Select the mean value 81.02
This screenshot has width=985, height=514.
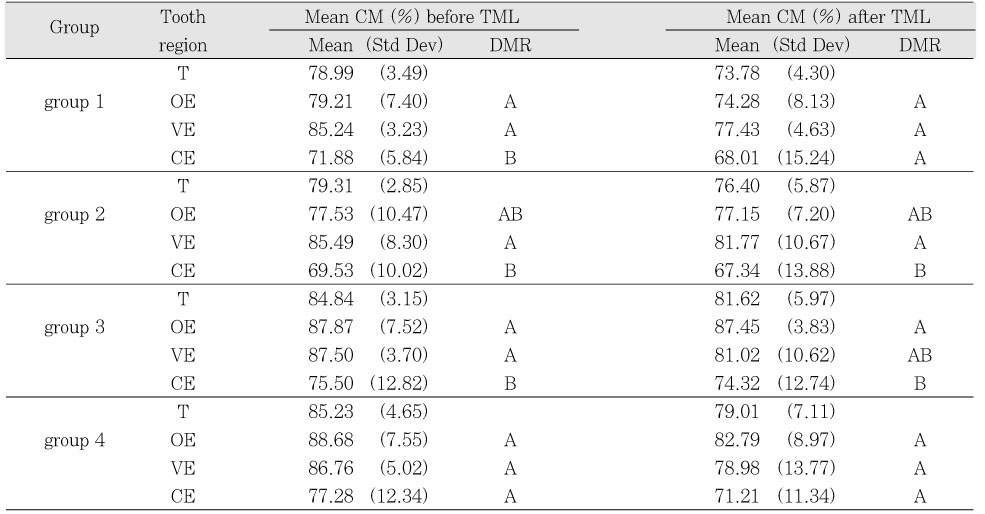click(735, 354)
